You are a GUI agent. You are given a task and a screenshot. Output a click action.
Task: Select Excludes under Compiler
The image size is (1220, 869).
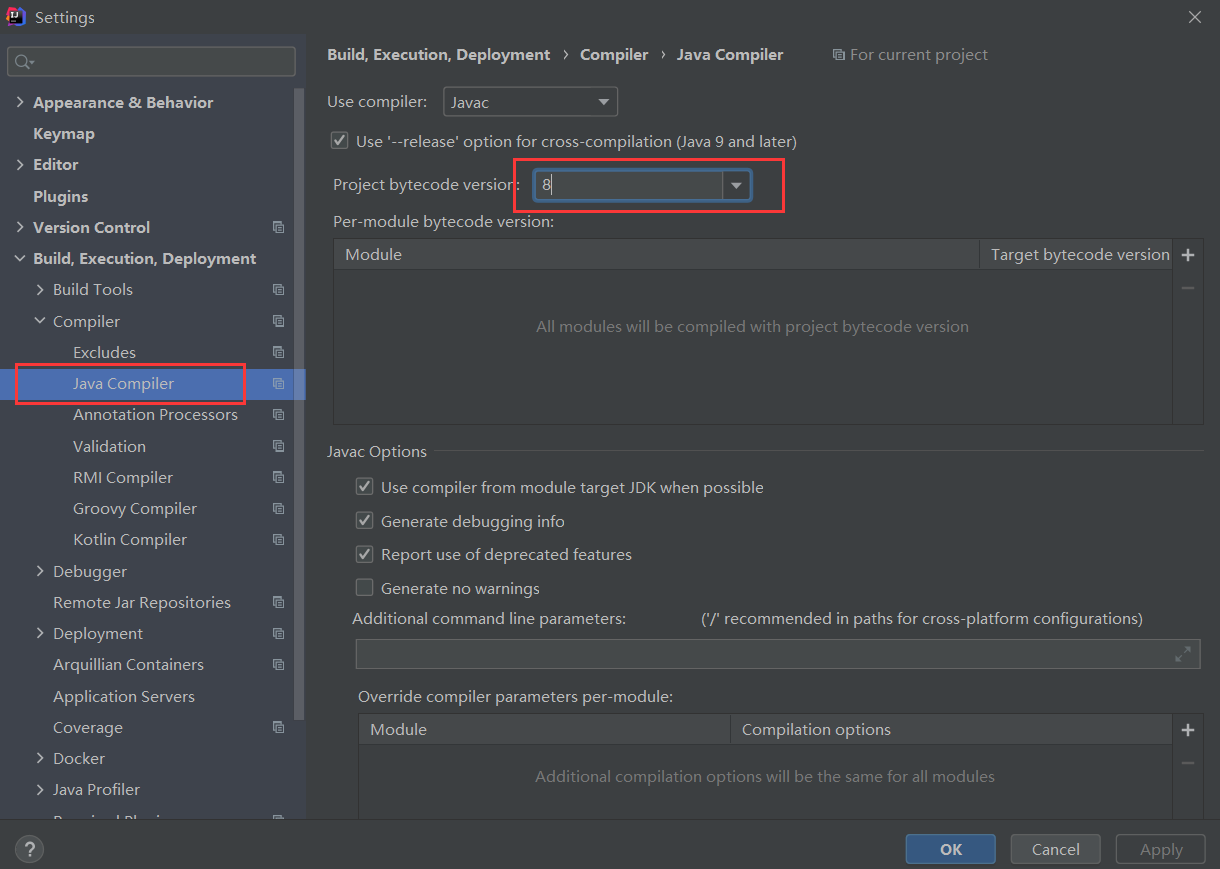pos(104,352)
